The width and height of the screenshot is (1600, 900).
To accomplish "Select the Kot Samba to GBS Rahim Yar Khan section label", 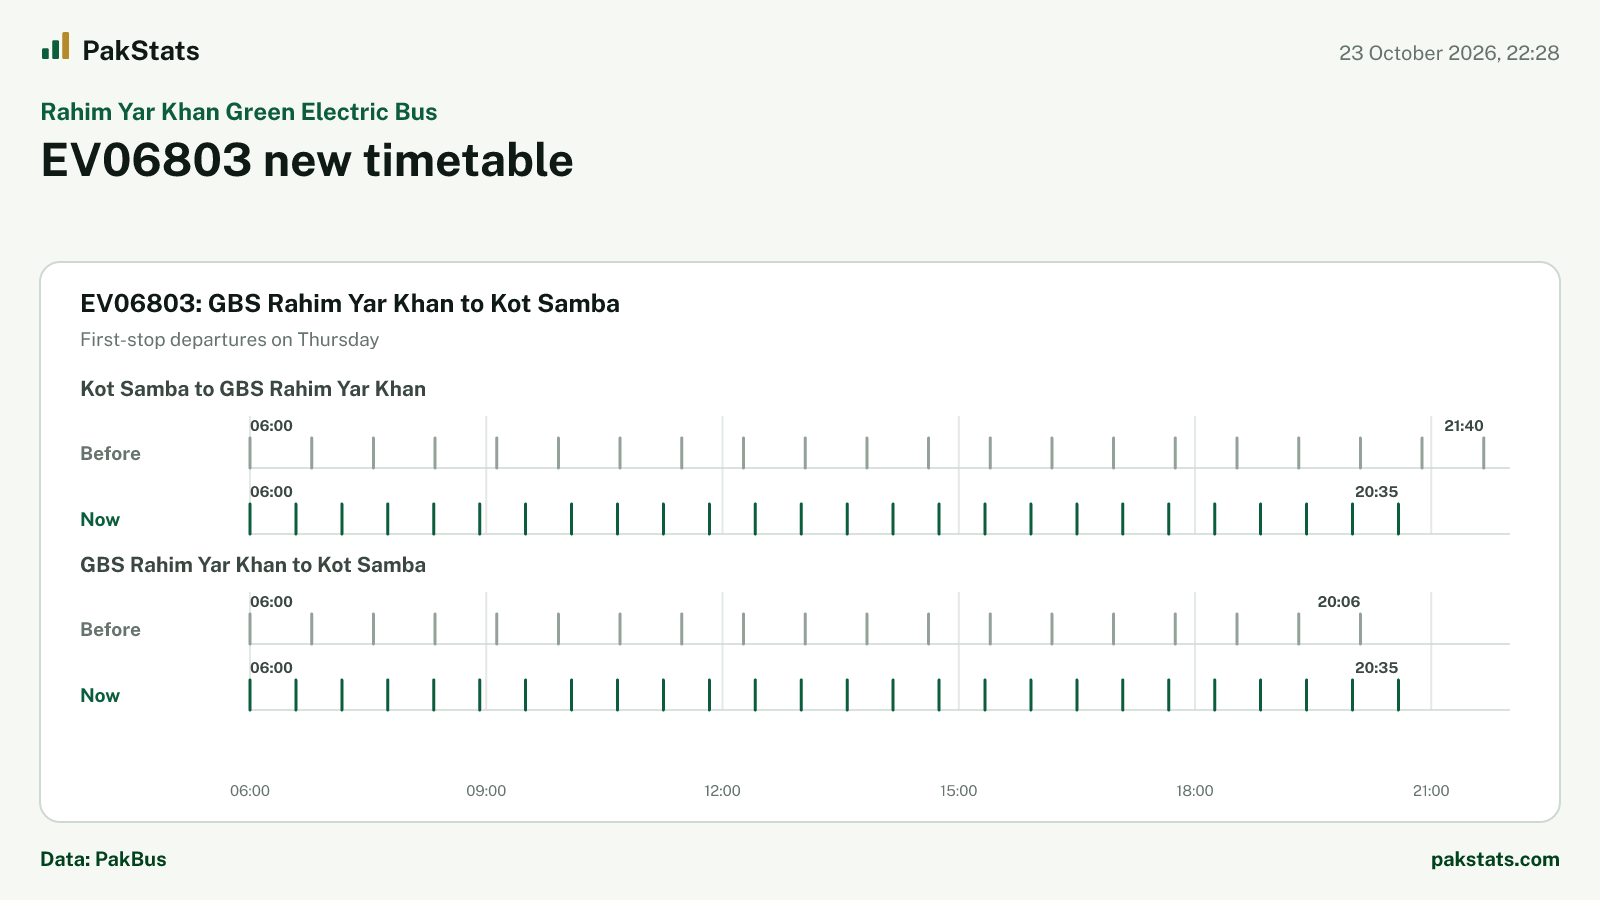I will (x=253, y=389).
